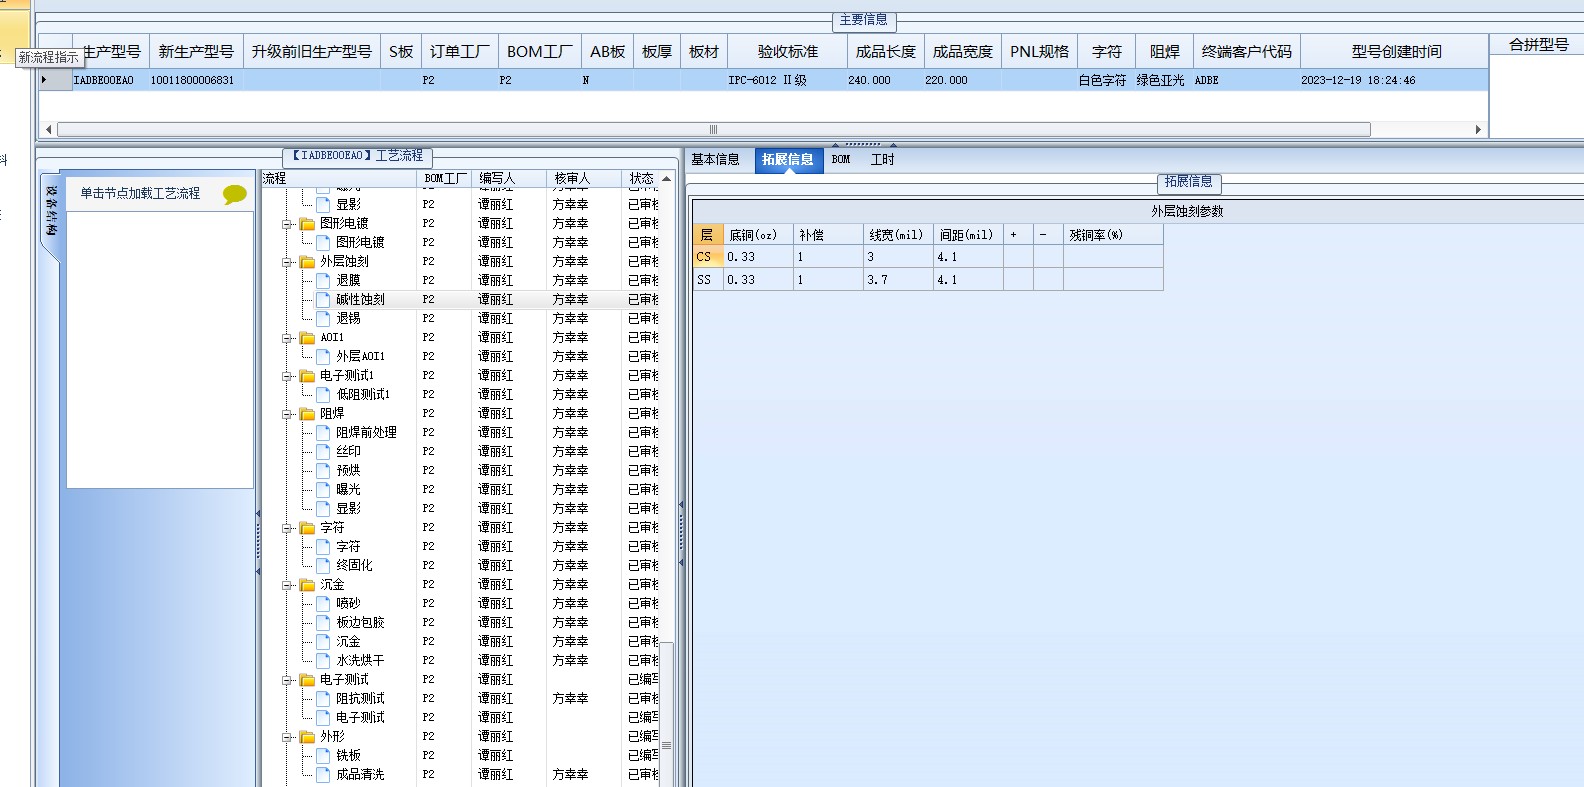Screen dimensions: 1584x787
Task: Click the document icon beside 退膜
Action: (x=323, y=280)
